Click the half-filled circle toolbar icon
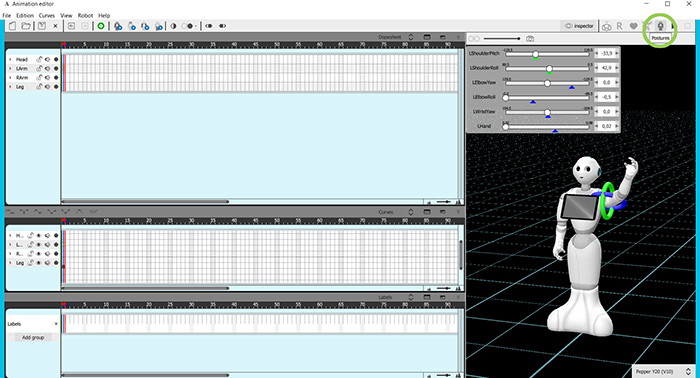This screenshot has width=700, height=378. click(x=173, y=26)
